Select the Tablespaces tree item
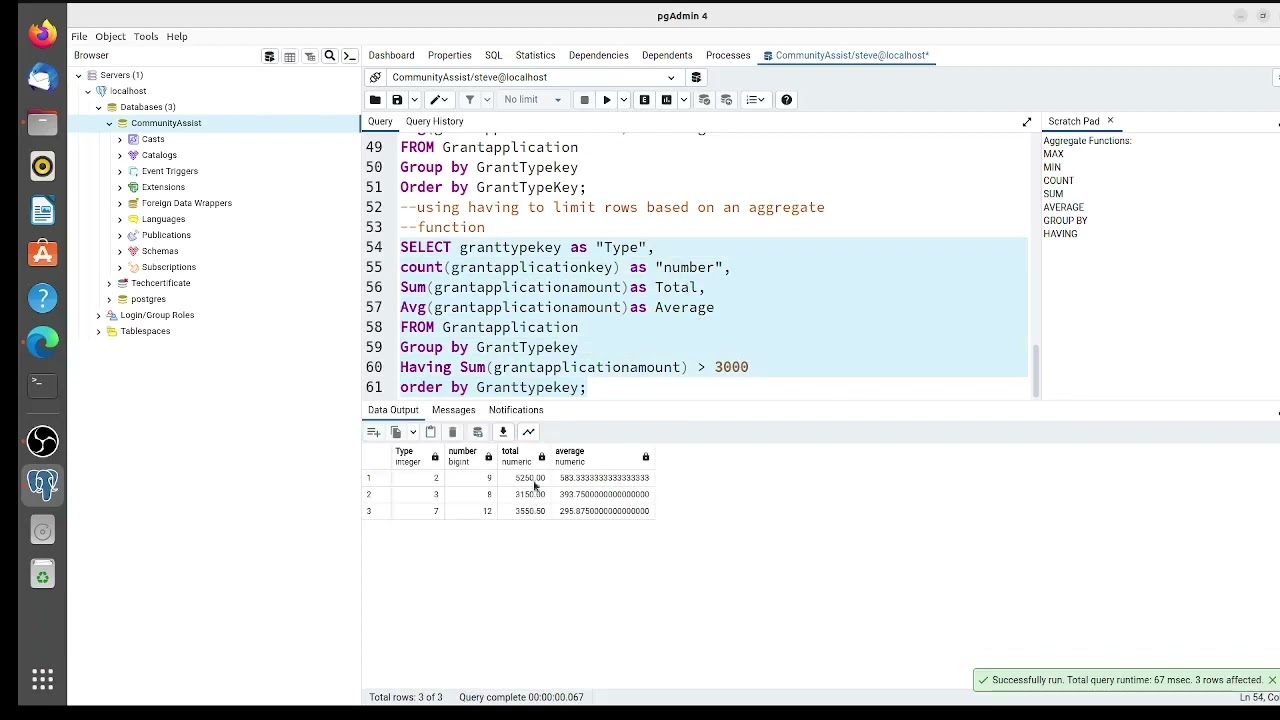The height and width of the screenshot is (720, 1280). (x=145, y=331)
